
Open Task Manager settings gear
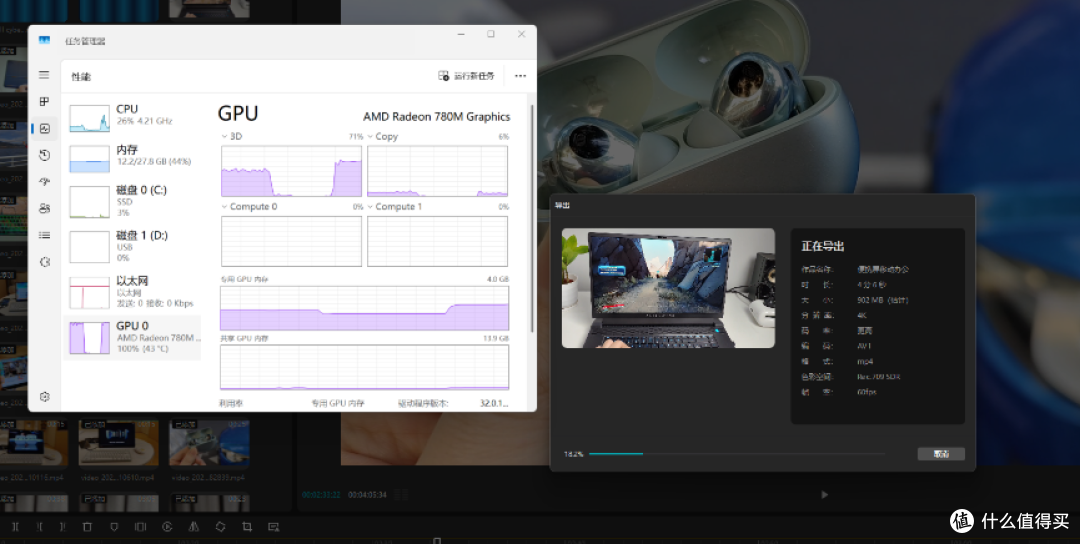[x=44, y=397]
